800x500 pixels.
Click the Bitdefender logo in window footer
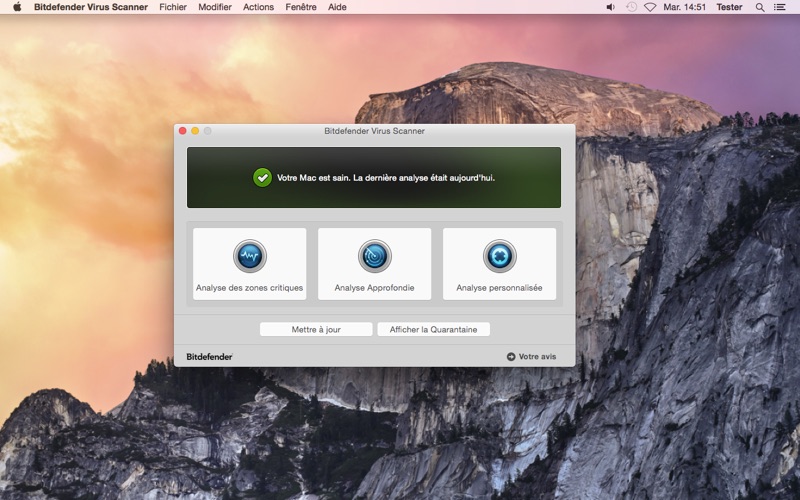[209, 357]
